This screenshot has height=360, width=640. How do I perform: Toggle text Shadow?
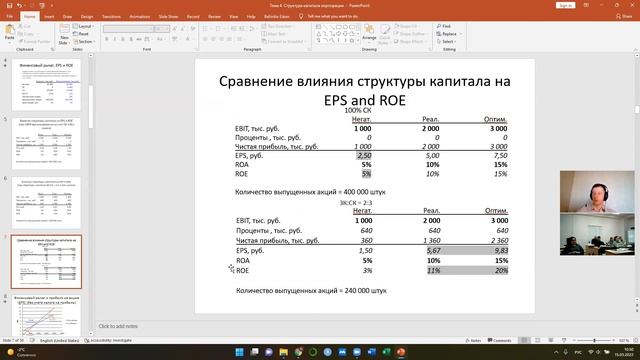[131, 39]
